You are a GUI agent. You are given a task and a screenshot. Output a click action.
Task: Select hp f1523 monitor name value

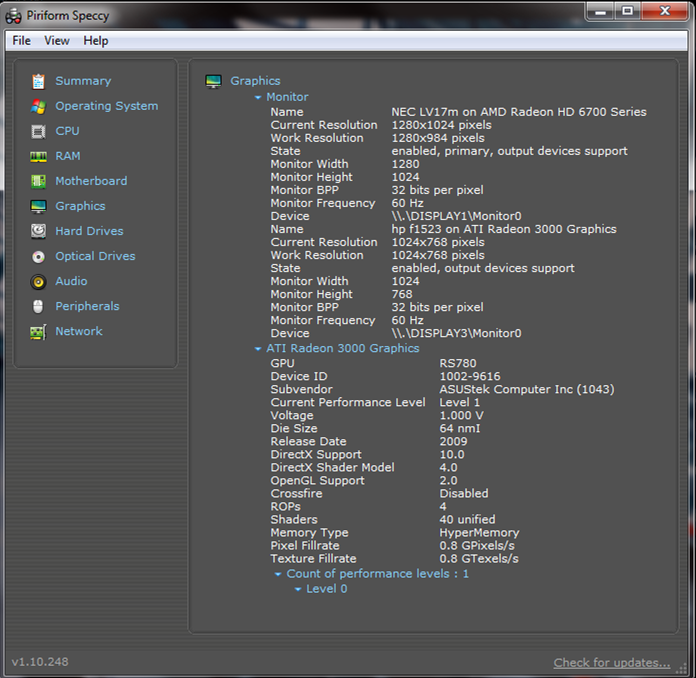coord(504,229)
